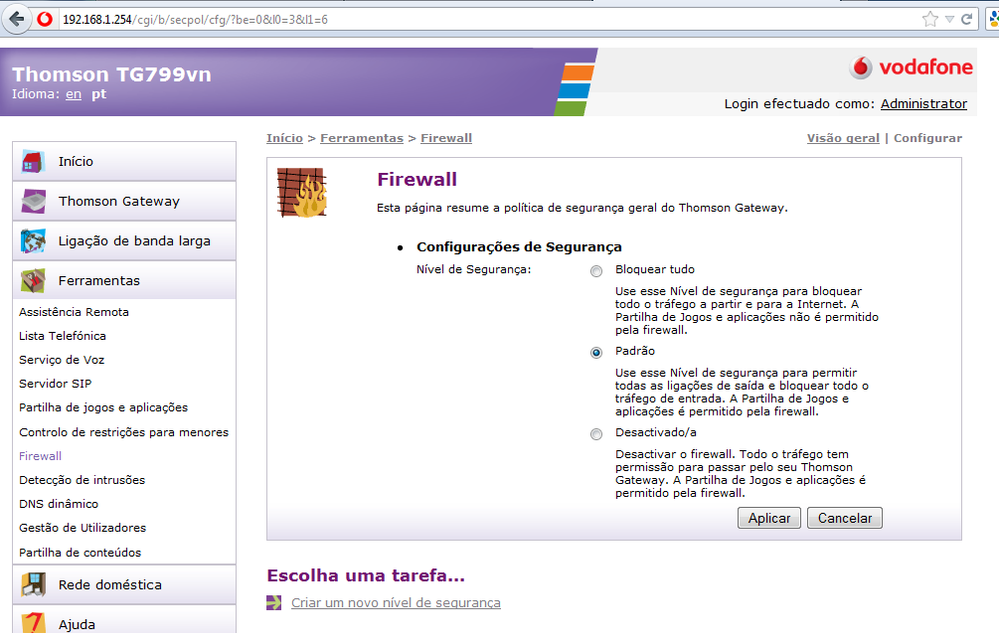
Task: Switch to the Visão geral view
Action: point(843,138)
